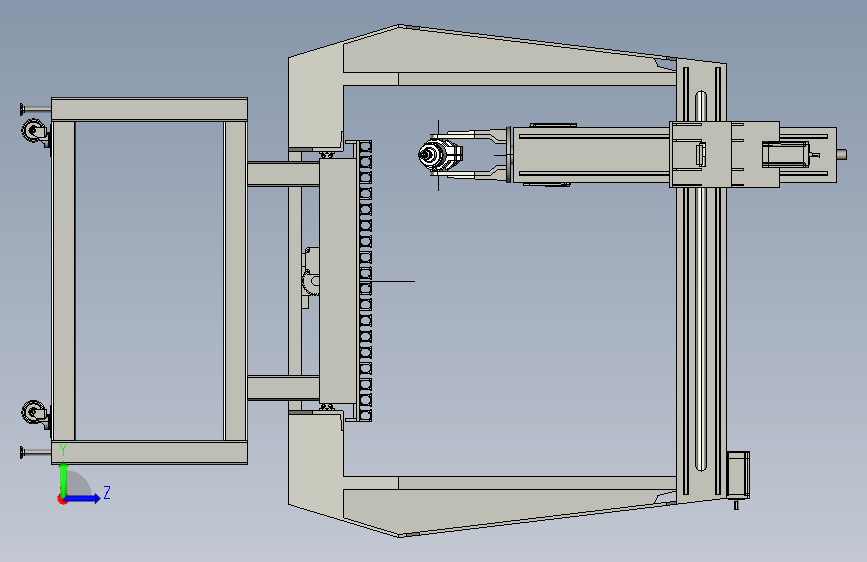The width and height of the screenshot is (867, 562).
Task: Select the top beam of the left rectangular frame
Action: click(x=149, y=110)
